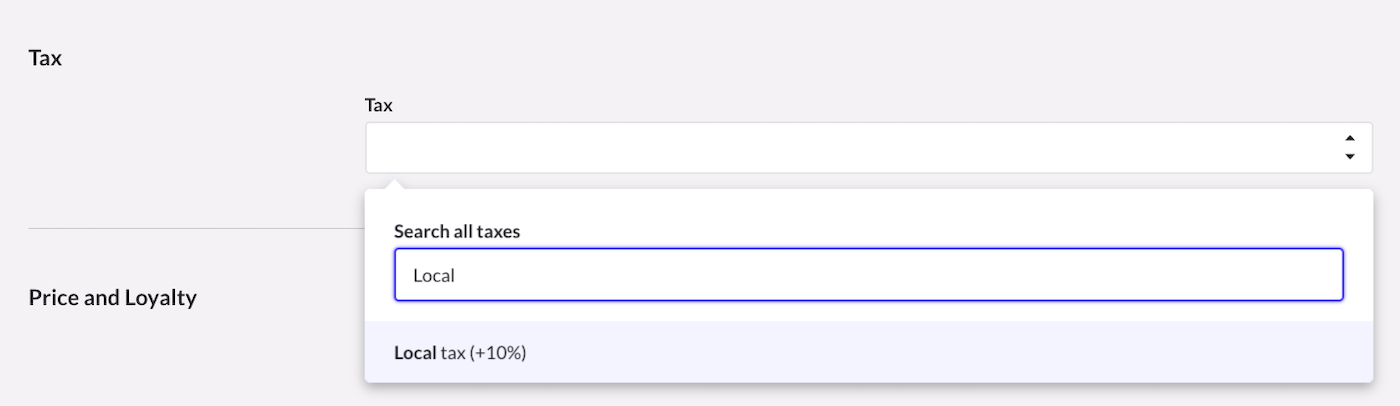Image resolution: width=1400 pixels, height=406 pixels.
Task: Click the upward arrow in Tax selector
Action: 1349,138
